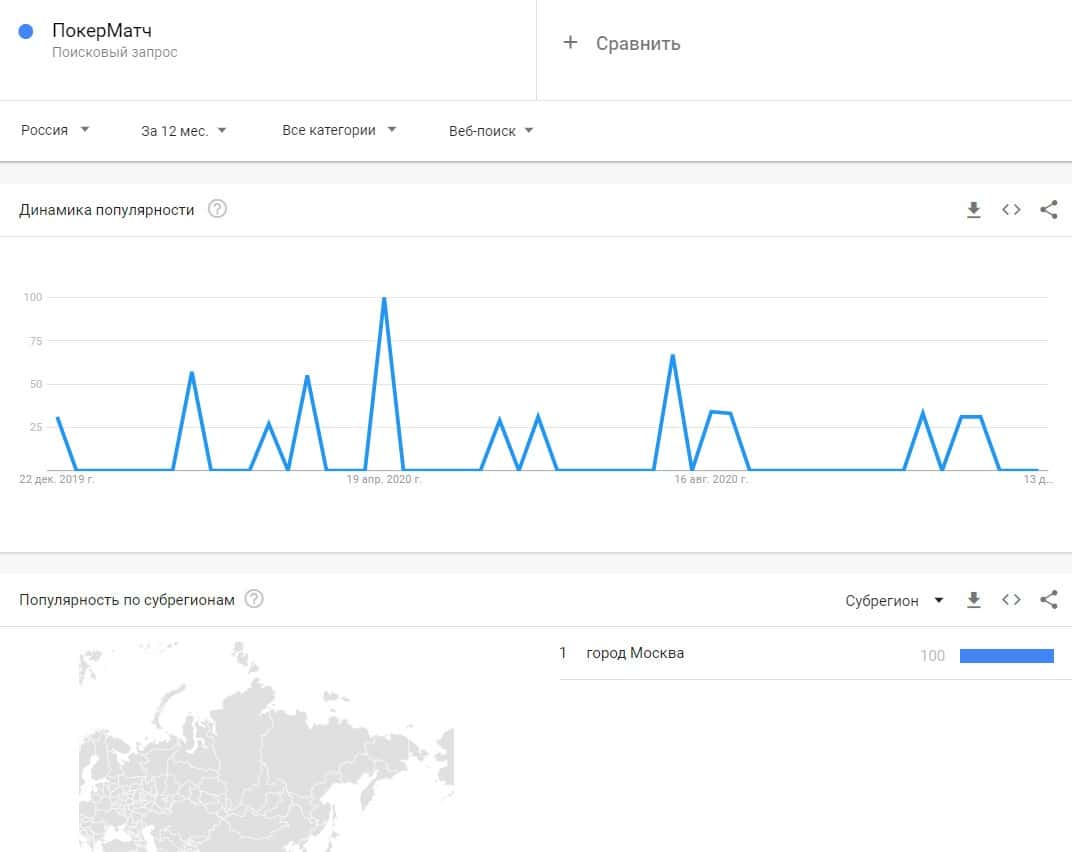Click the blue dot beside ПокерМатч
Image resolution: width=1072 pixels, height=852 pixels.
click(26, 31)
